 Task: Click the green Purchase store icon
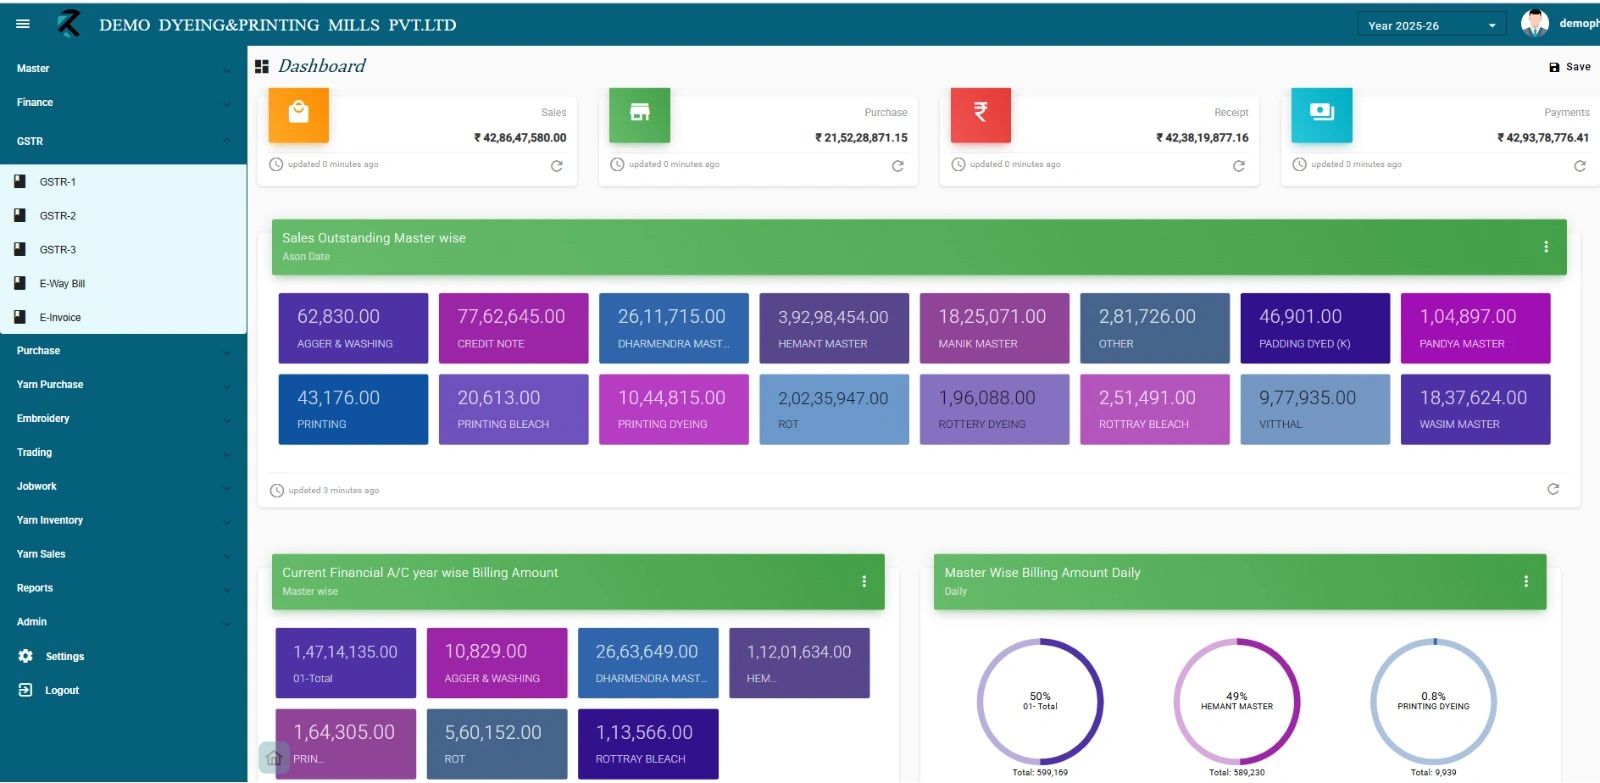[640, 114]
